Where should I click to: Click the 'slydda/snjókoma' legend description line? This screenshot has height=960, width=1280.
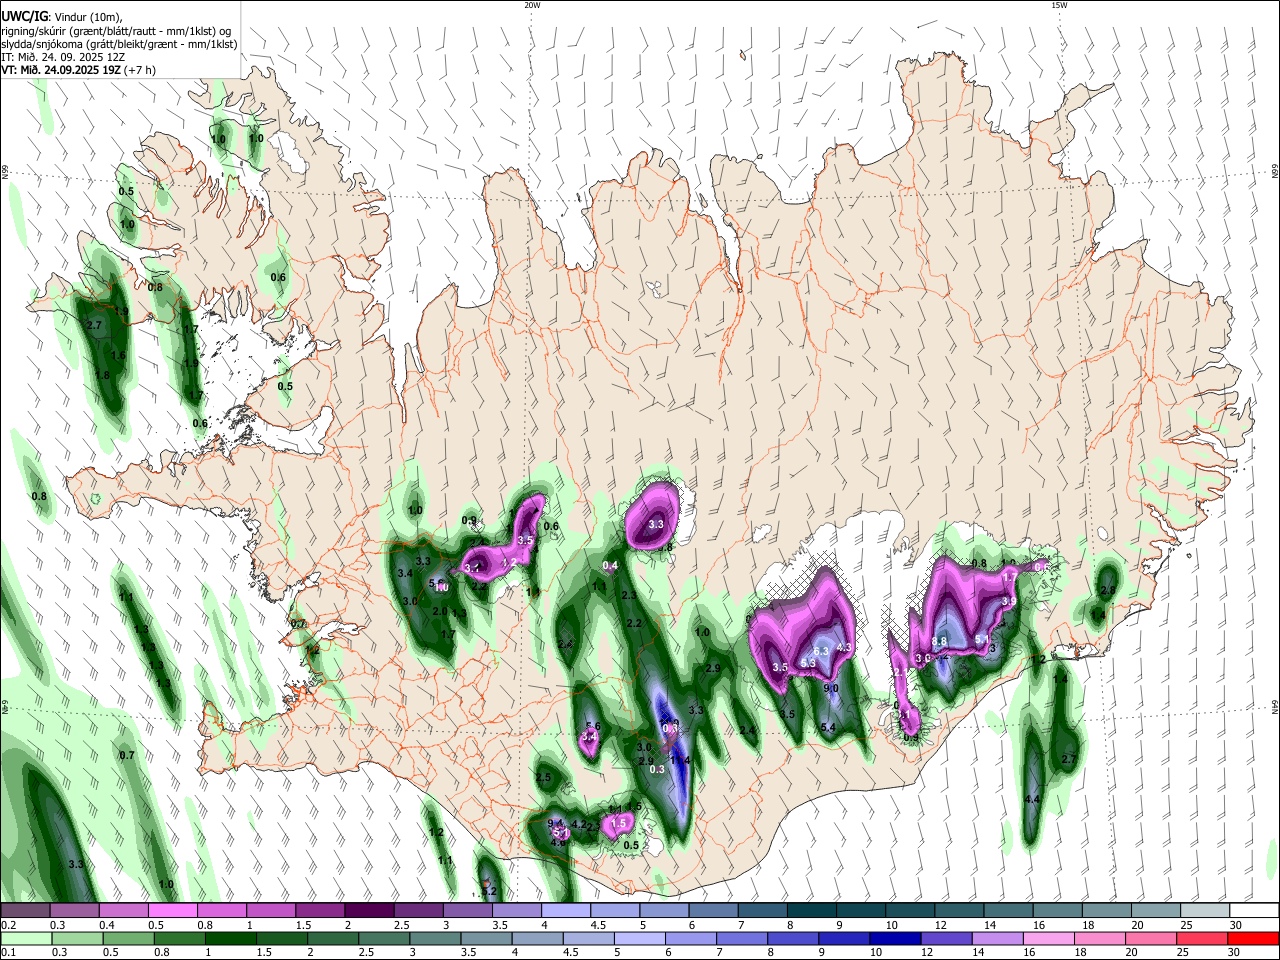[x=119, y=44]
